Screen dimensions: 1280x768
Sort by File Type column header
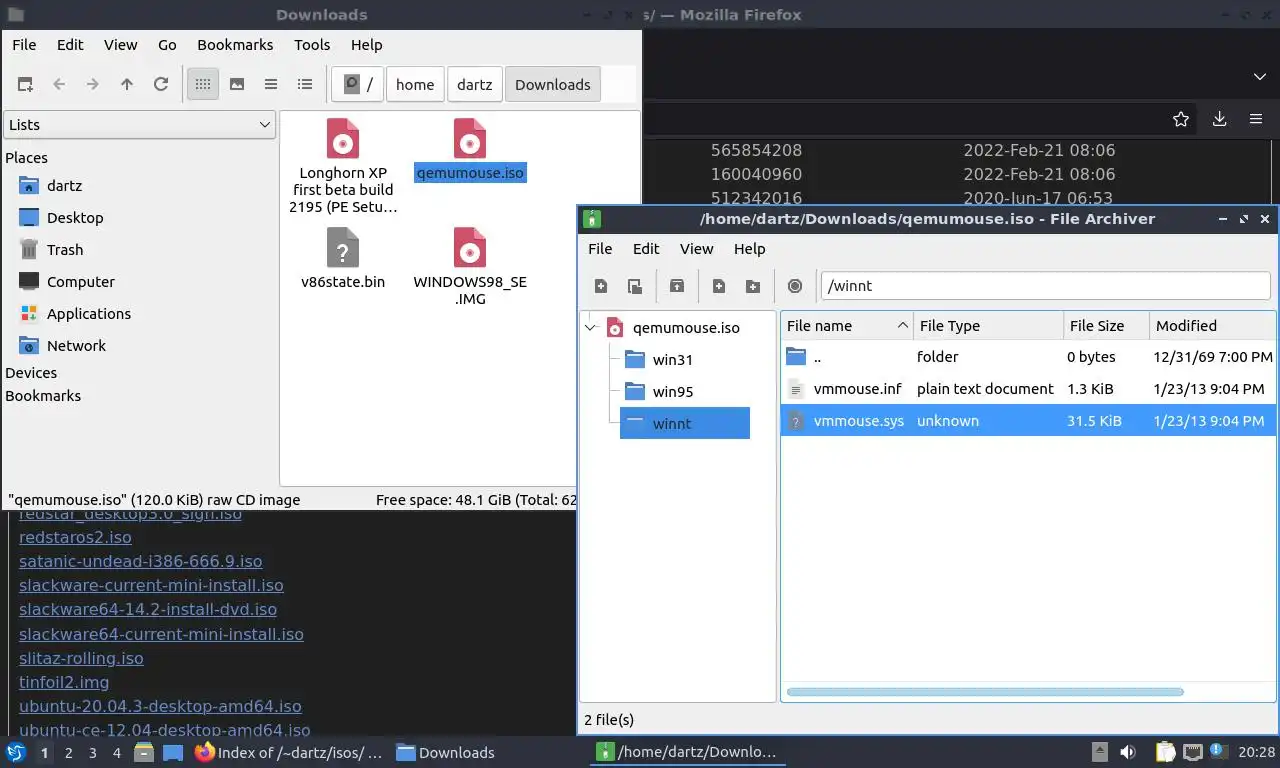[x=989, y=326]
